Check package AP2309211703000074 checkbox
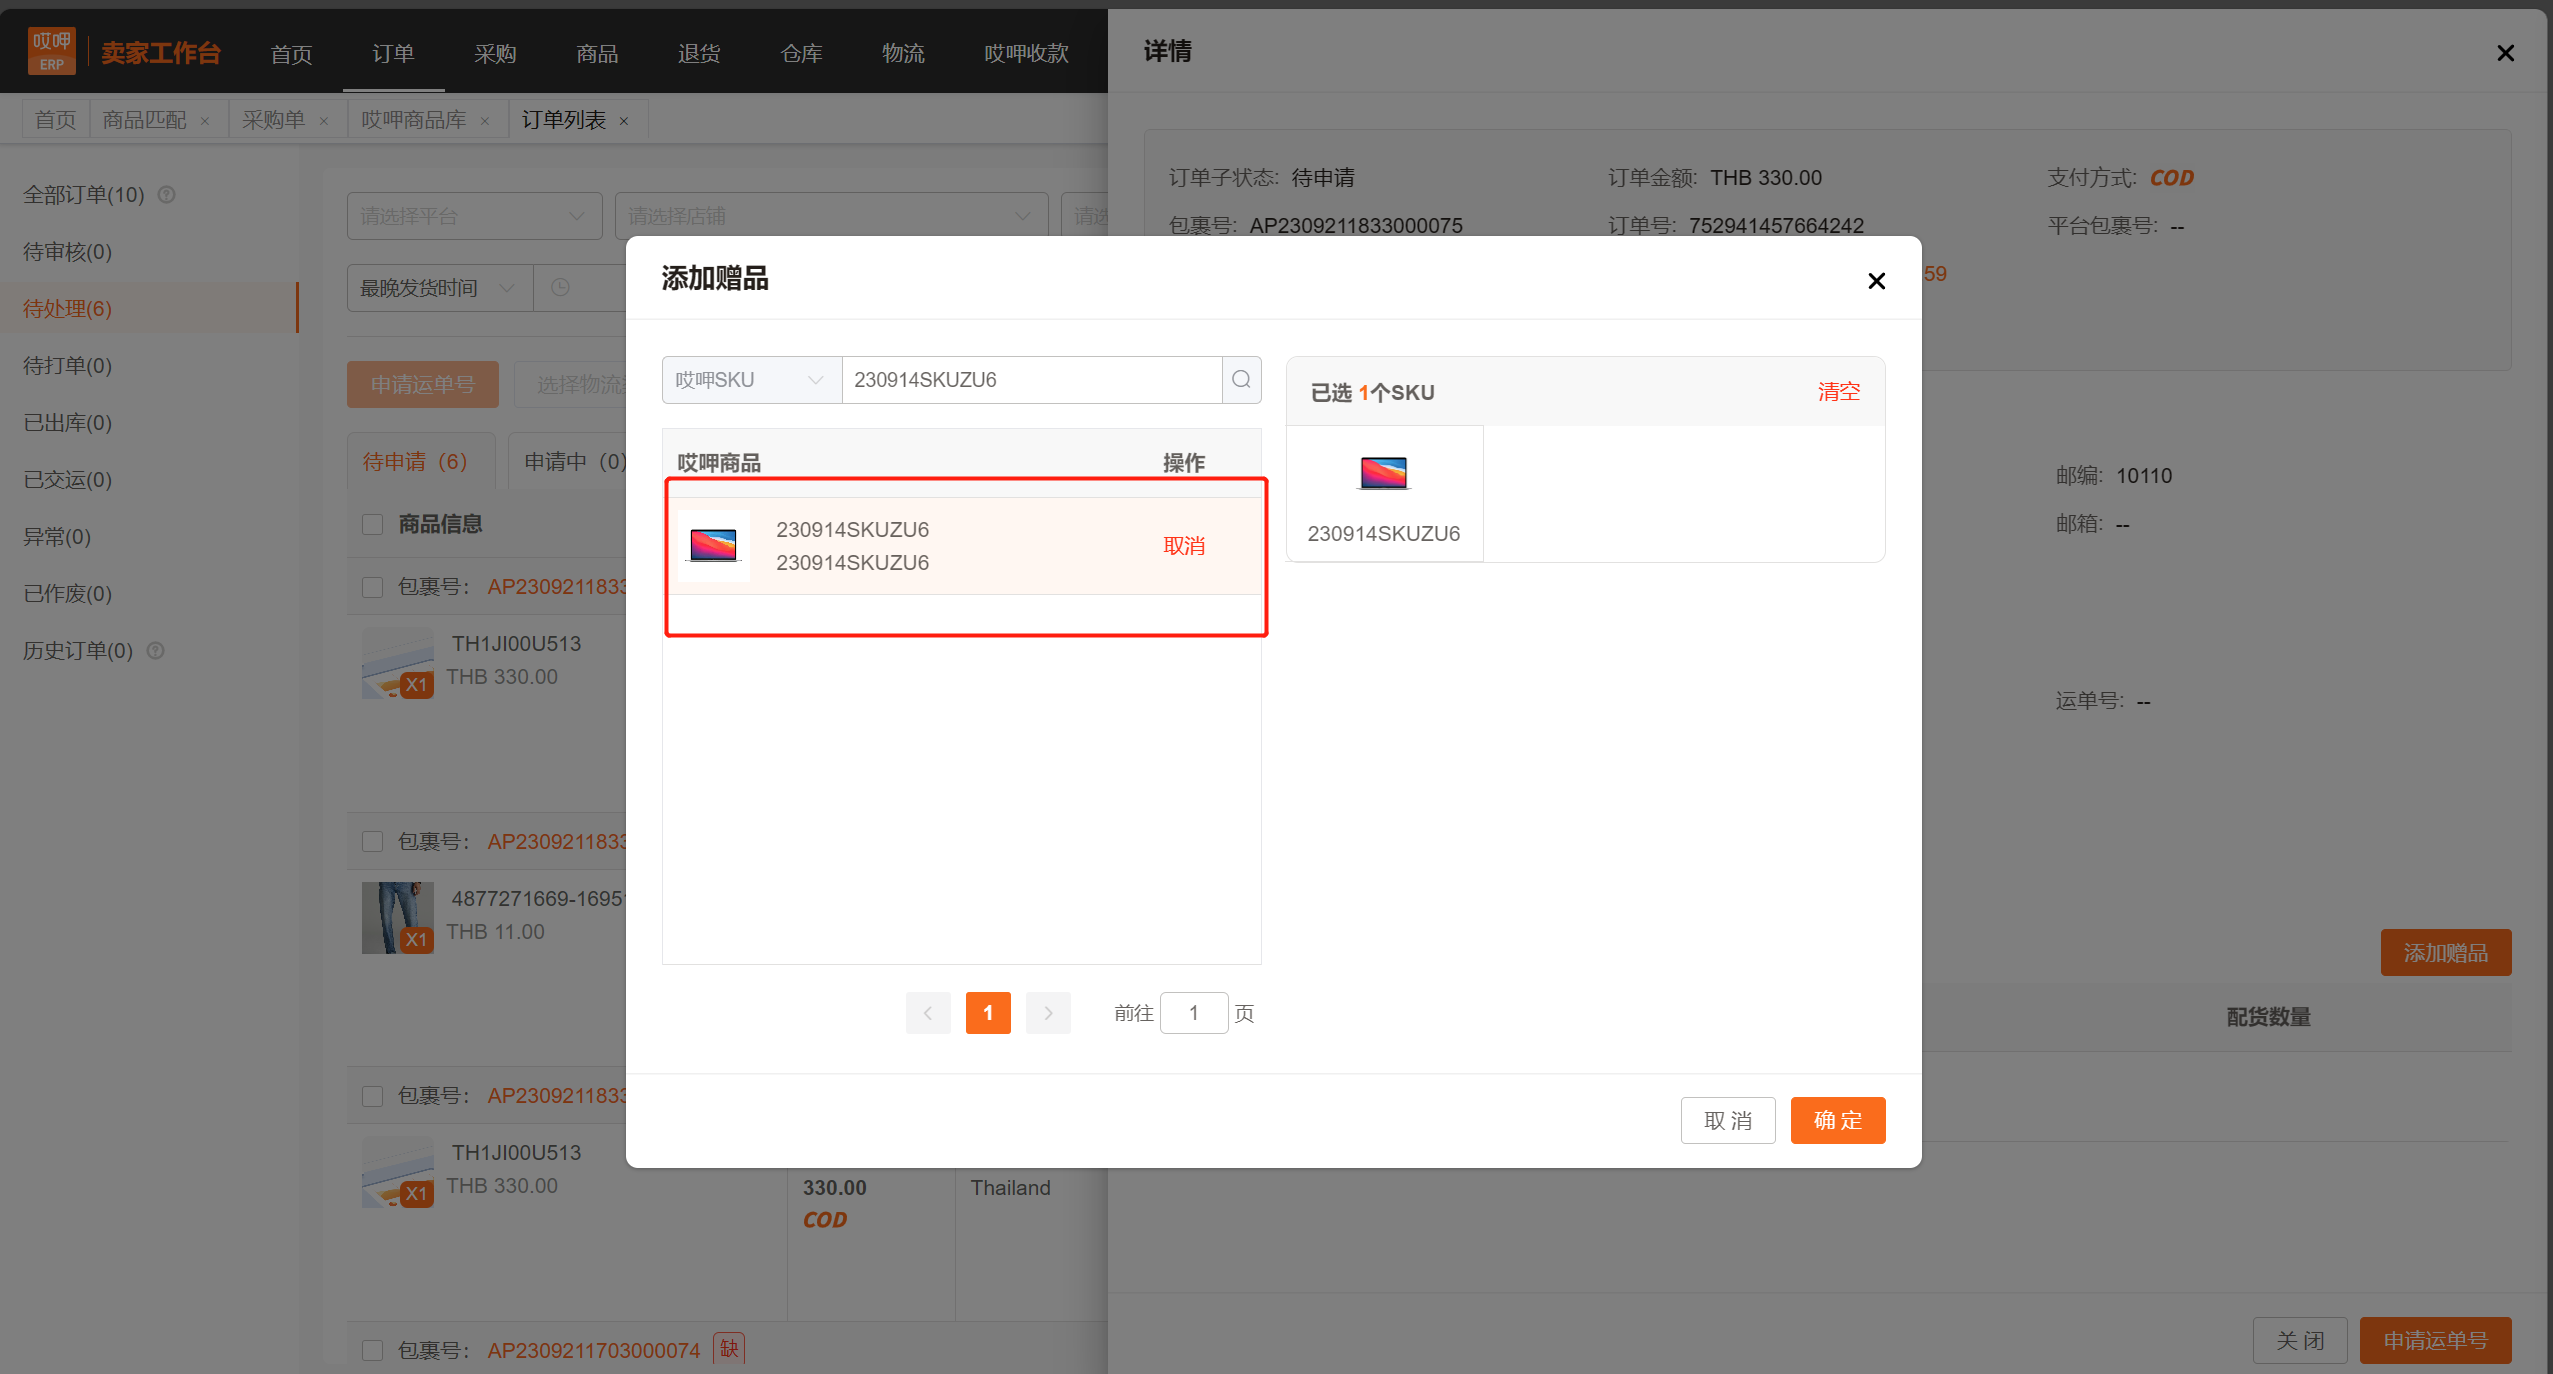The width and height of the screenshot is (2553, 1374). [373, 1351]
